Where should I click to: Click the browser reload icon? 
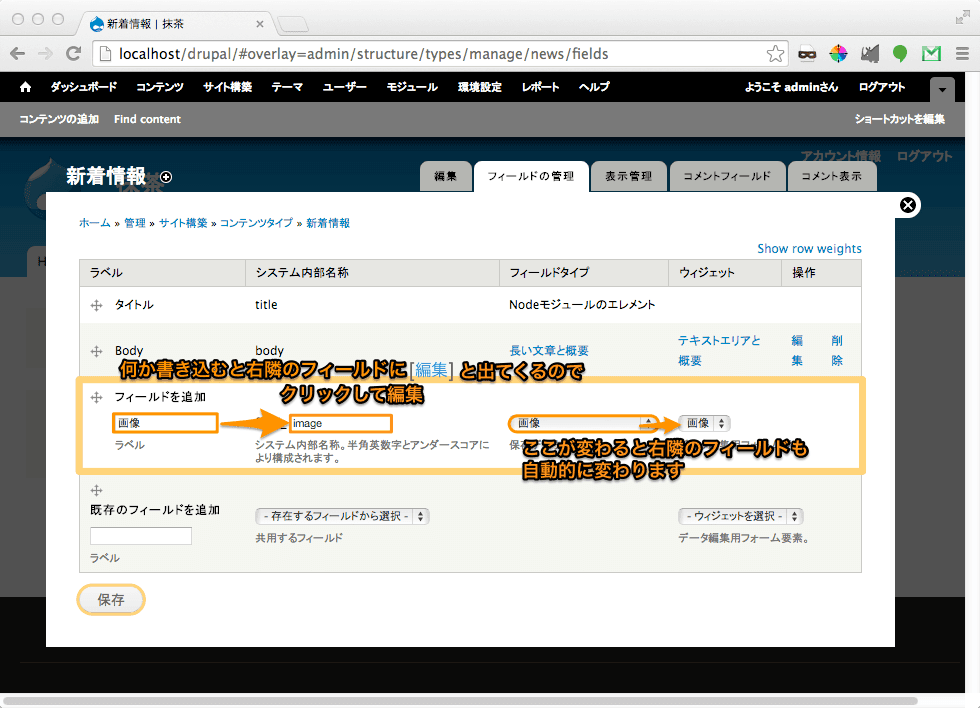coord(73,54)
